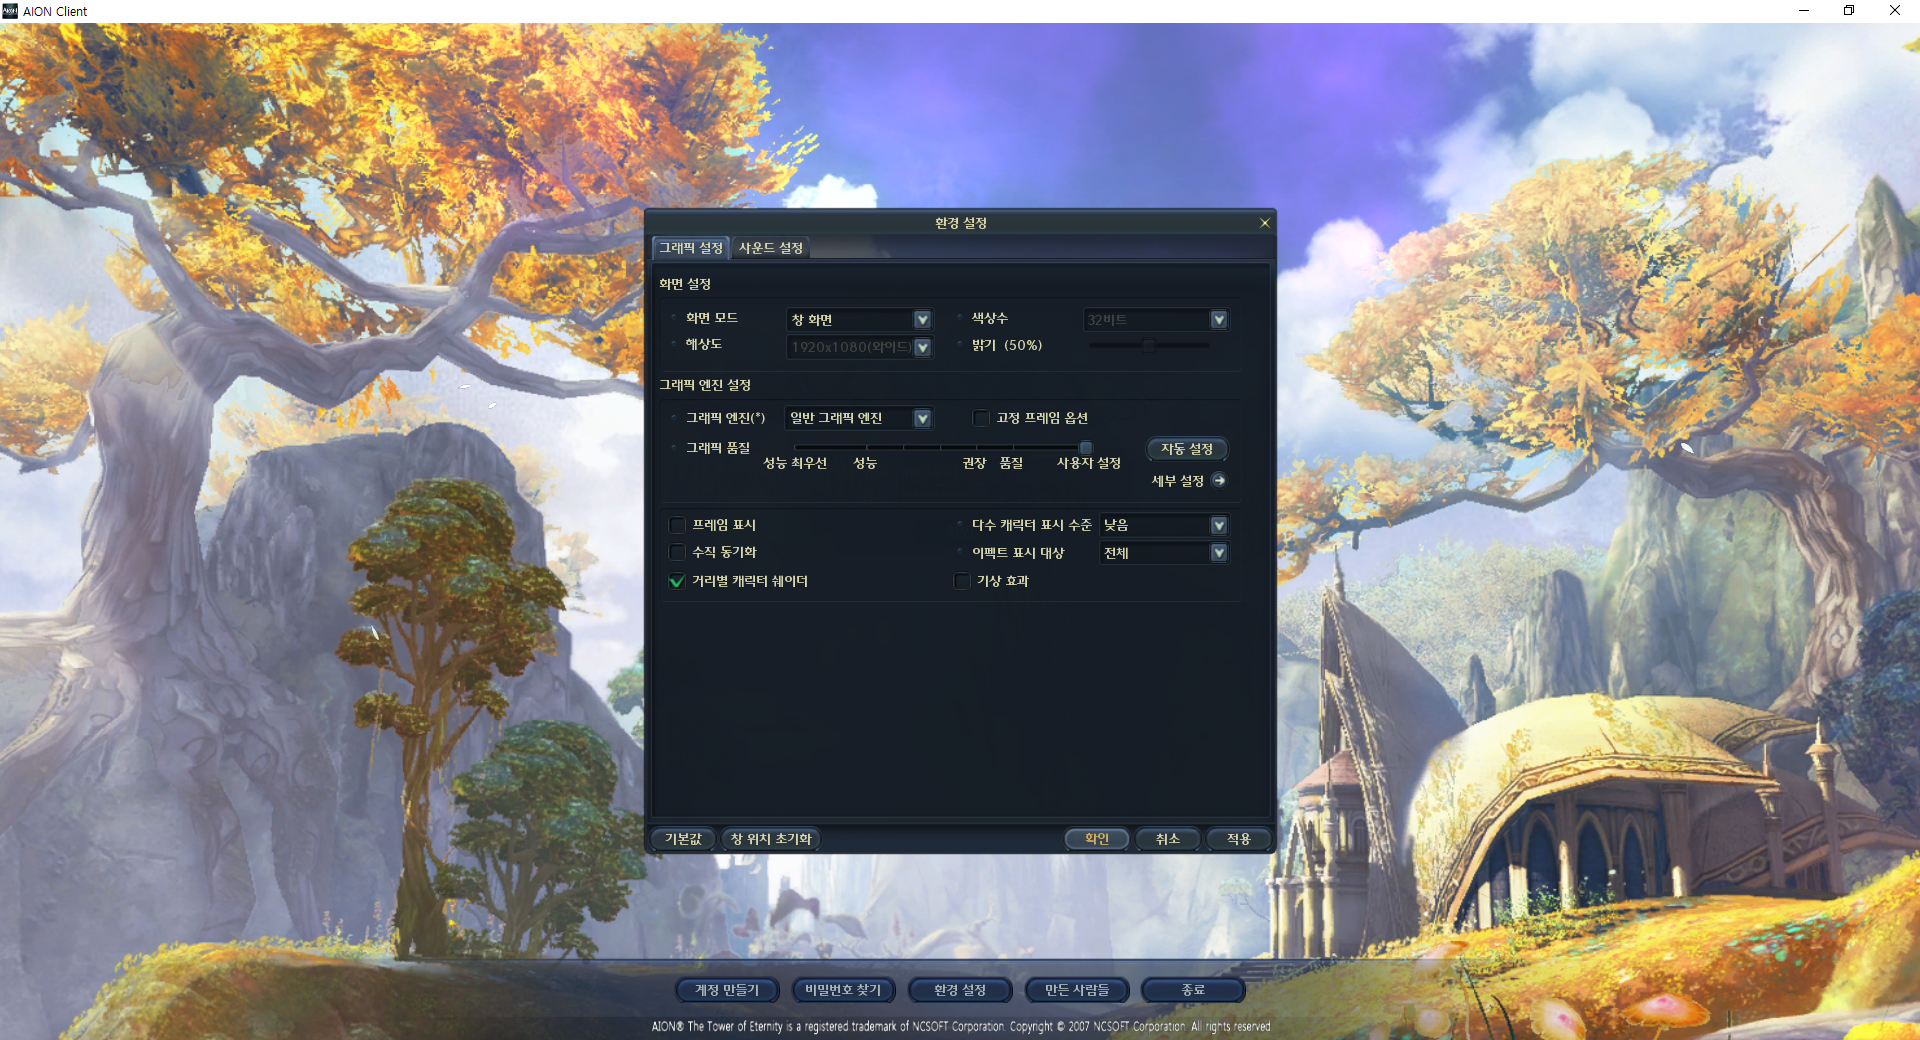Open the 화면 모드 dropdown showing 창 화면
This screenshot has height=1040, width=1920.
[x=859, y=320]
